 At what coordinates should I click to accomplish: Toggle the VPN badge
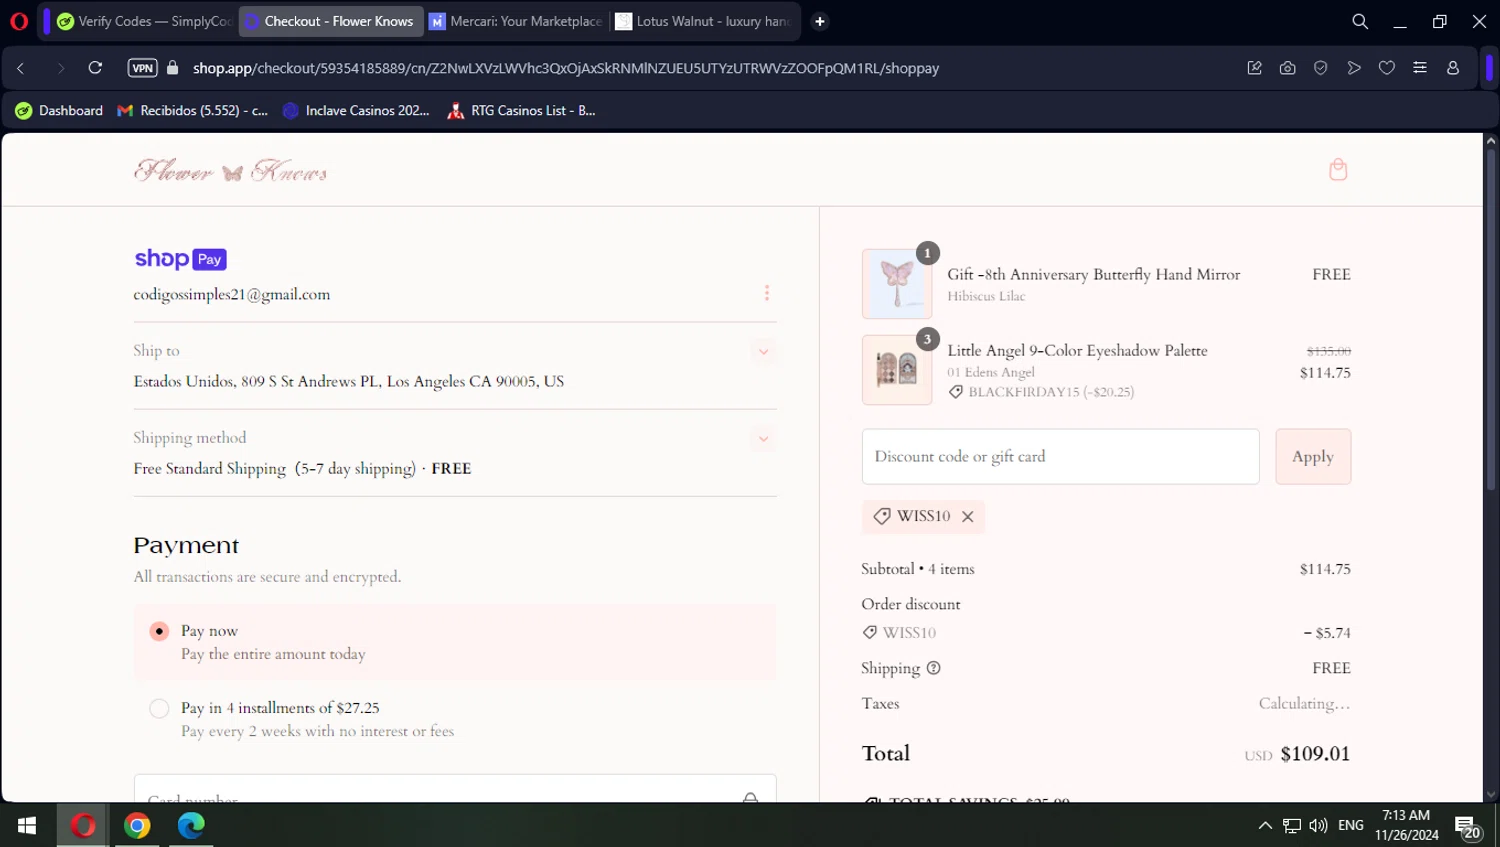coord(143,68)
